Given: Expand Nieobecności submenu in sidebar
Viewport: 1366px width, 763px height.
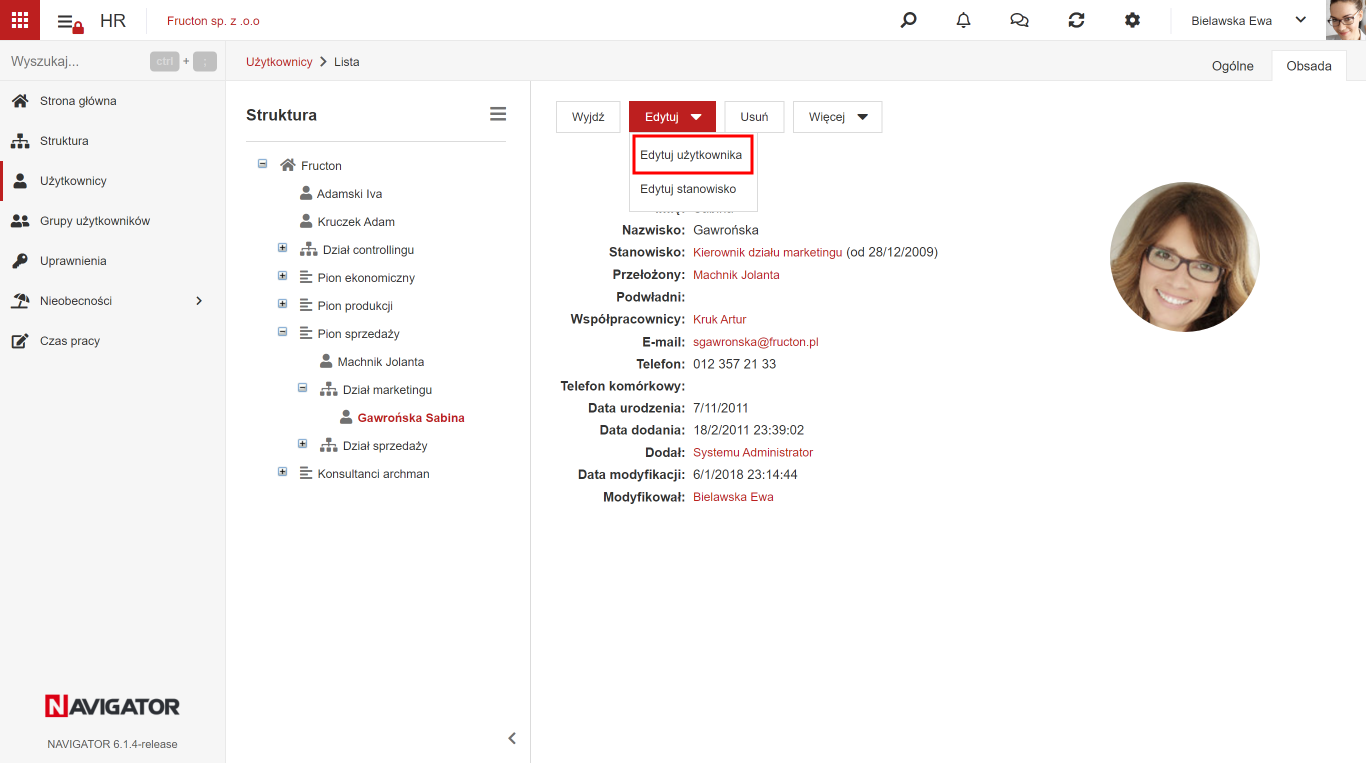Looking at the screenshot, I should tap(199, 301).
